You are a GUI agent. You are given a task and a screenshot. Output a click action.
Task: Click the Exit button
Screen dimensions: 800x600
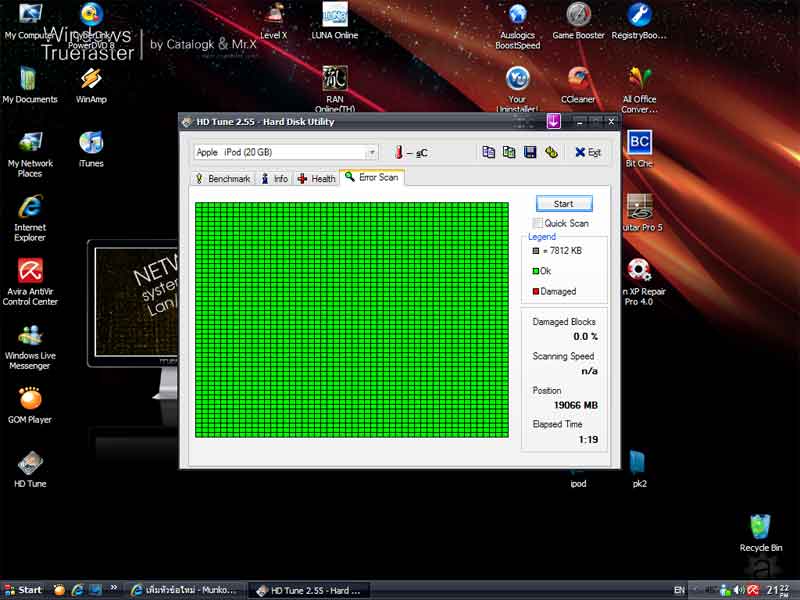587,152
